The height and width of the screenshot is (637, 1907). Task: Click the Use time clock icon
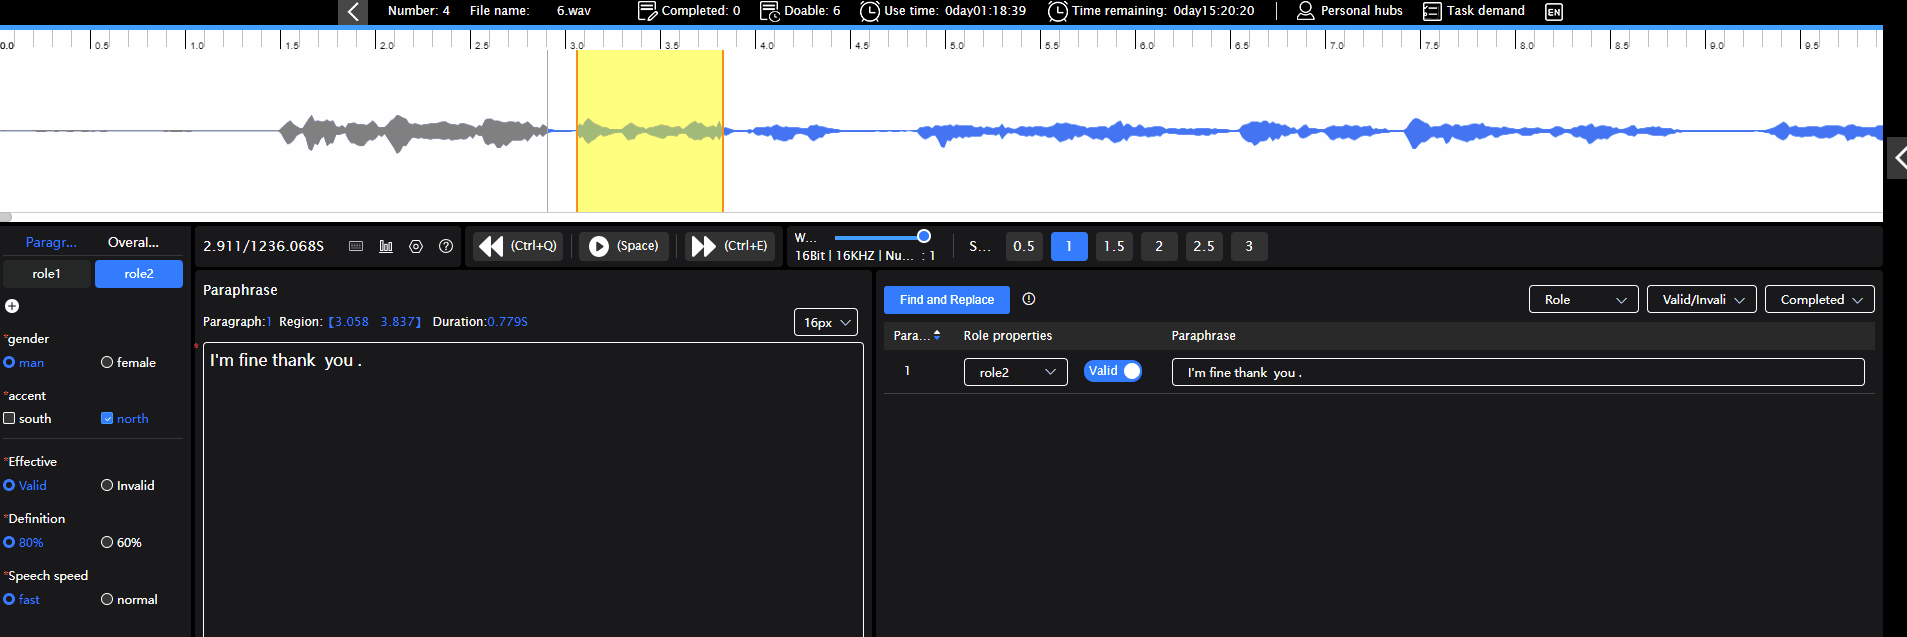pos(870,11)
